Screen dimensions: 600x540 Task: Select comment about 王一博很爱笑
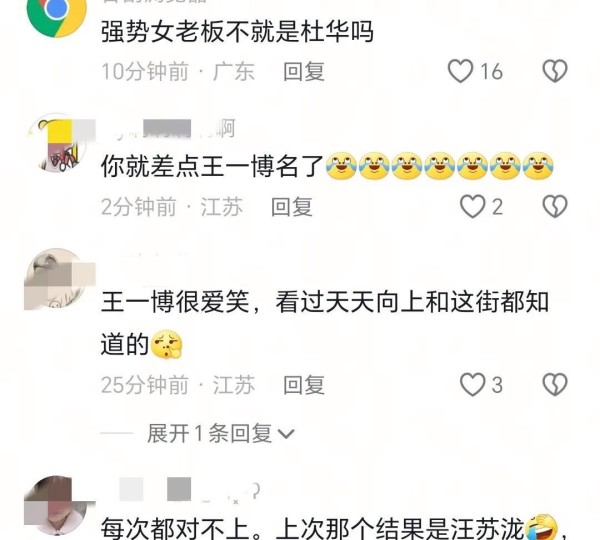point(325,323)
